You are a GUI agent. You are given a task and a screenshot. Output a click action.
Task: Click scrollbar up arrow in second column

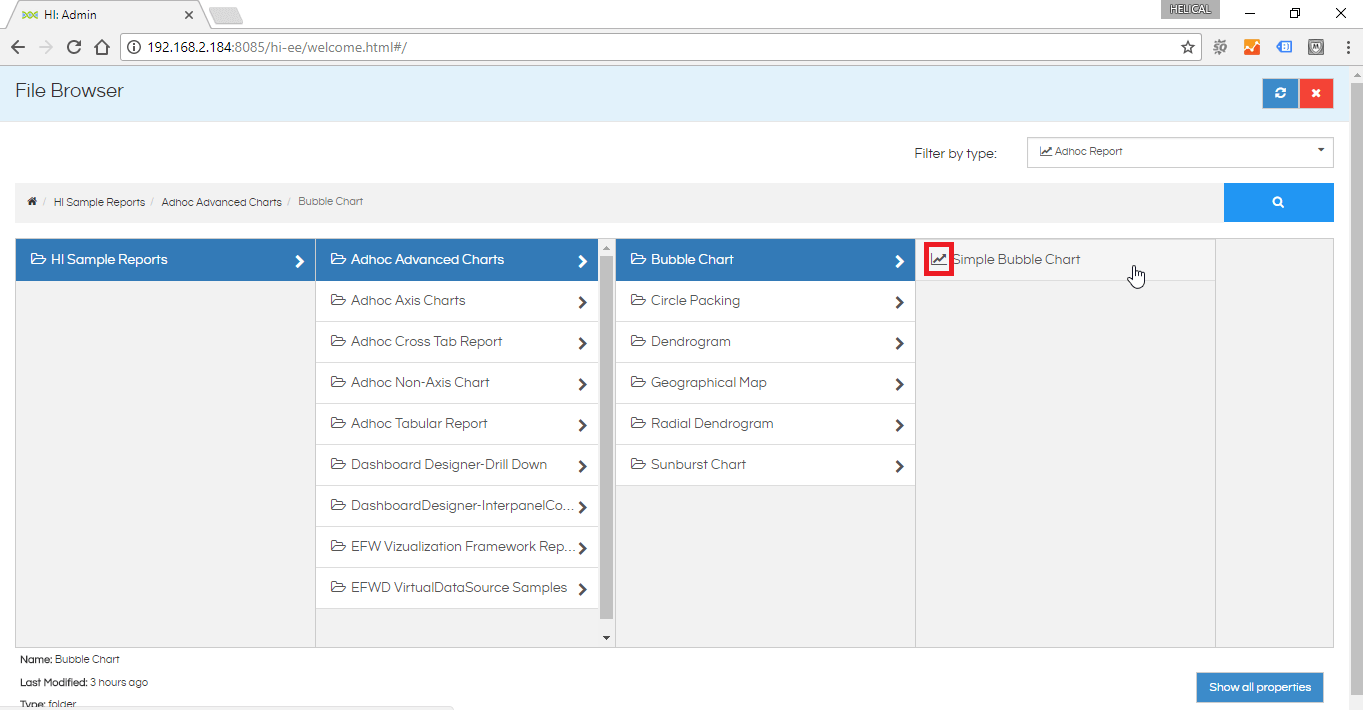(606, 247)
